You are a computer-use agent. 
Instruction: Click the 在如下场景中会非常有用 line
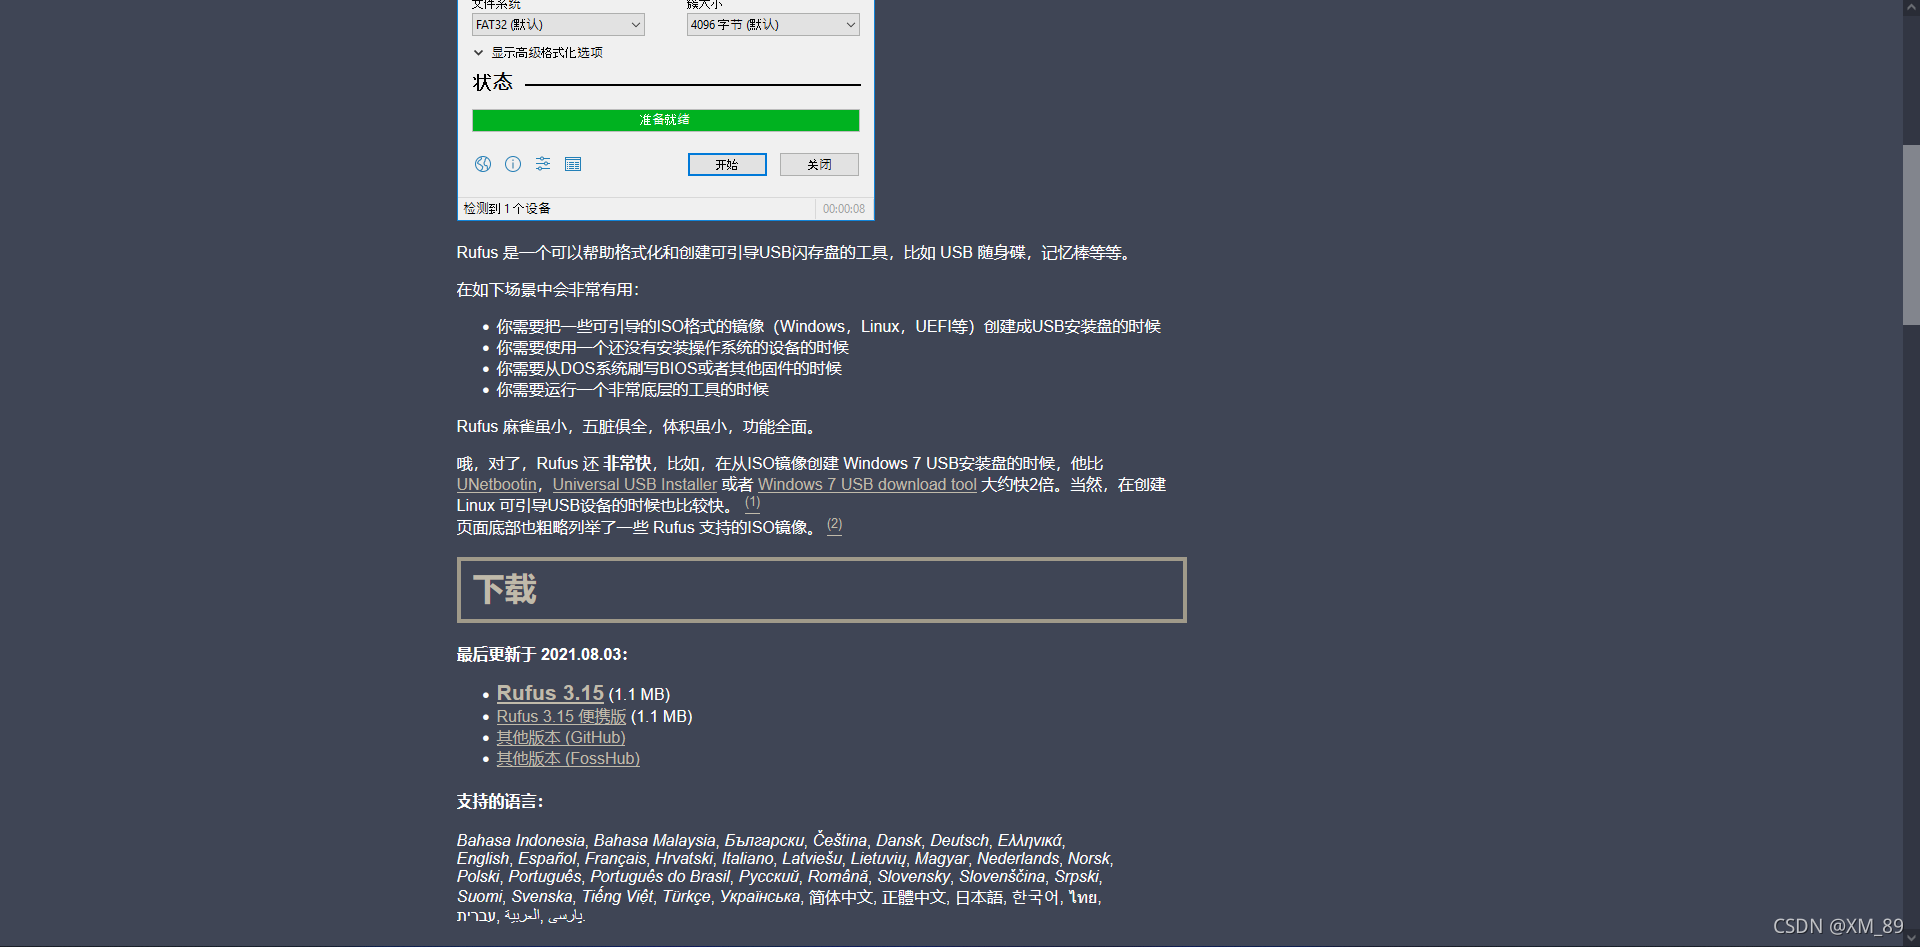click(x=548, y=290)
